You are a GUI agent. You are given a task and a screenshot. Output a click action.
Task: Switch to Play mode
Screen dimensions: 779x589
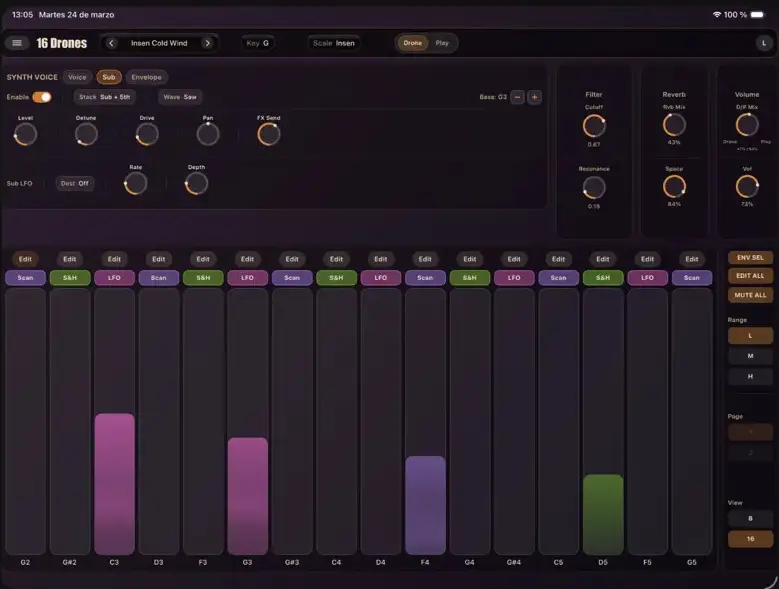442,43
